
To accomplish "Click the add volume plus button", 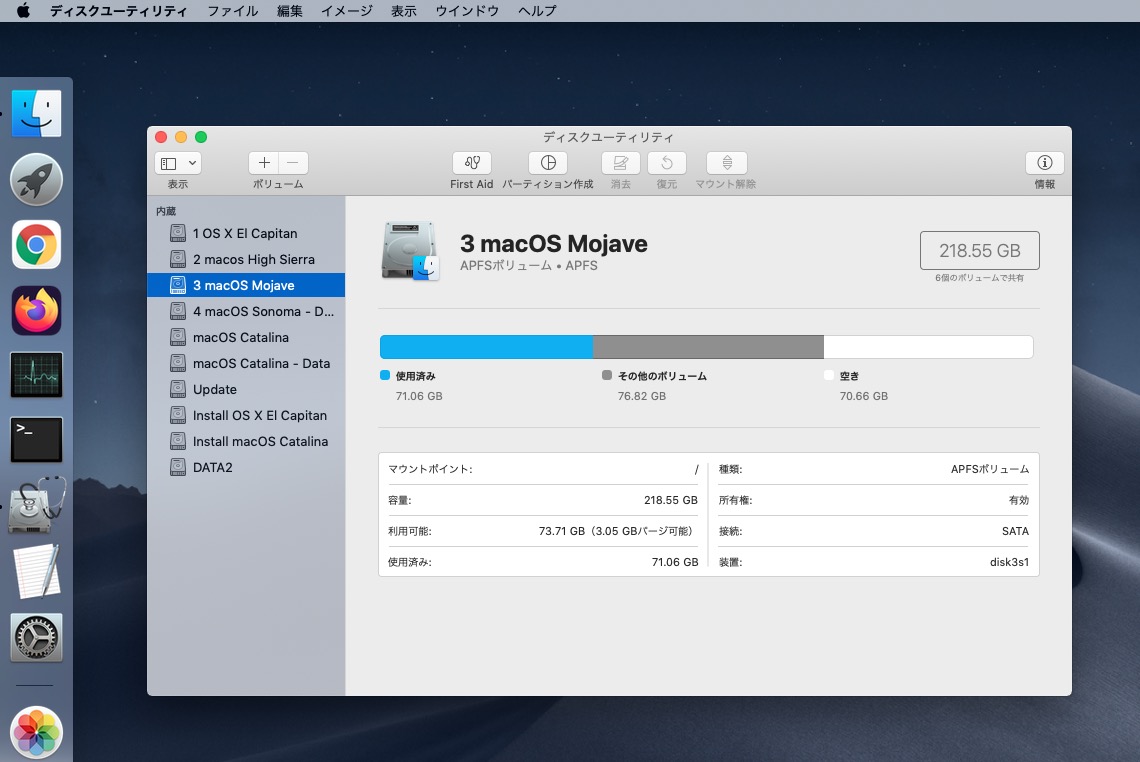I will pos(264,163).
